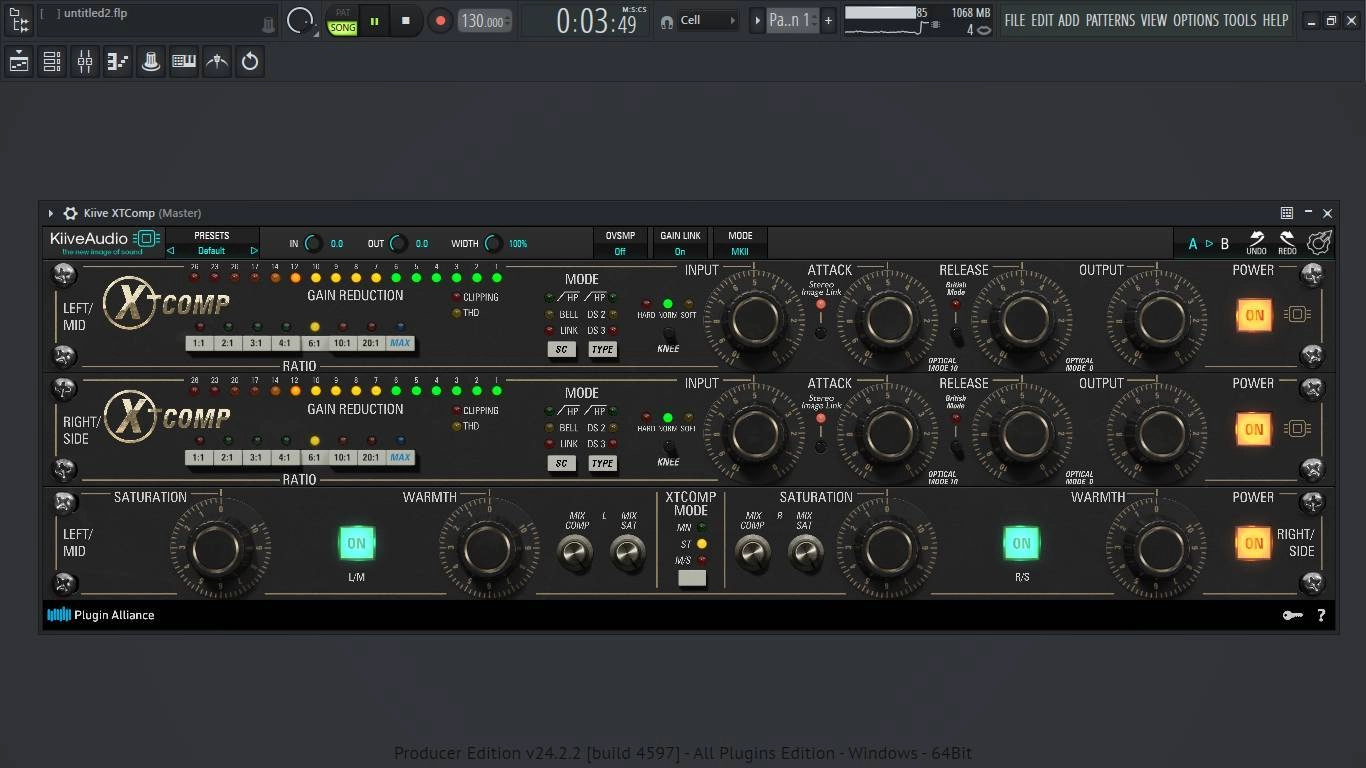Image resolution: width=1366 pixels, height=768 pixels.
Task: Open the MODE MKII dropdown
Action: 740,243
